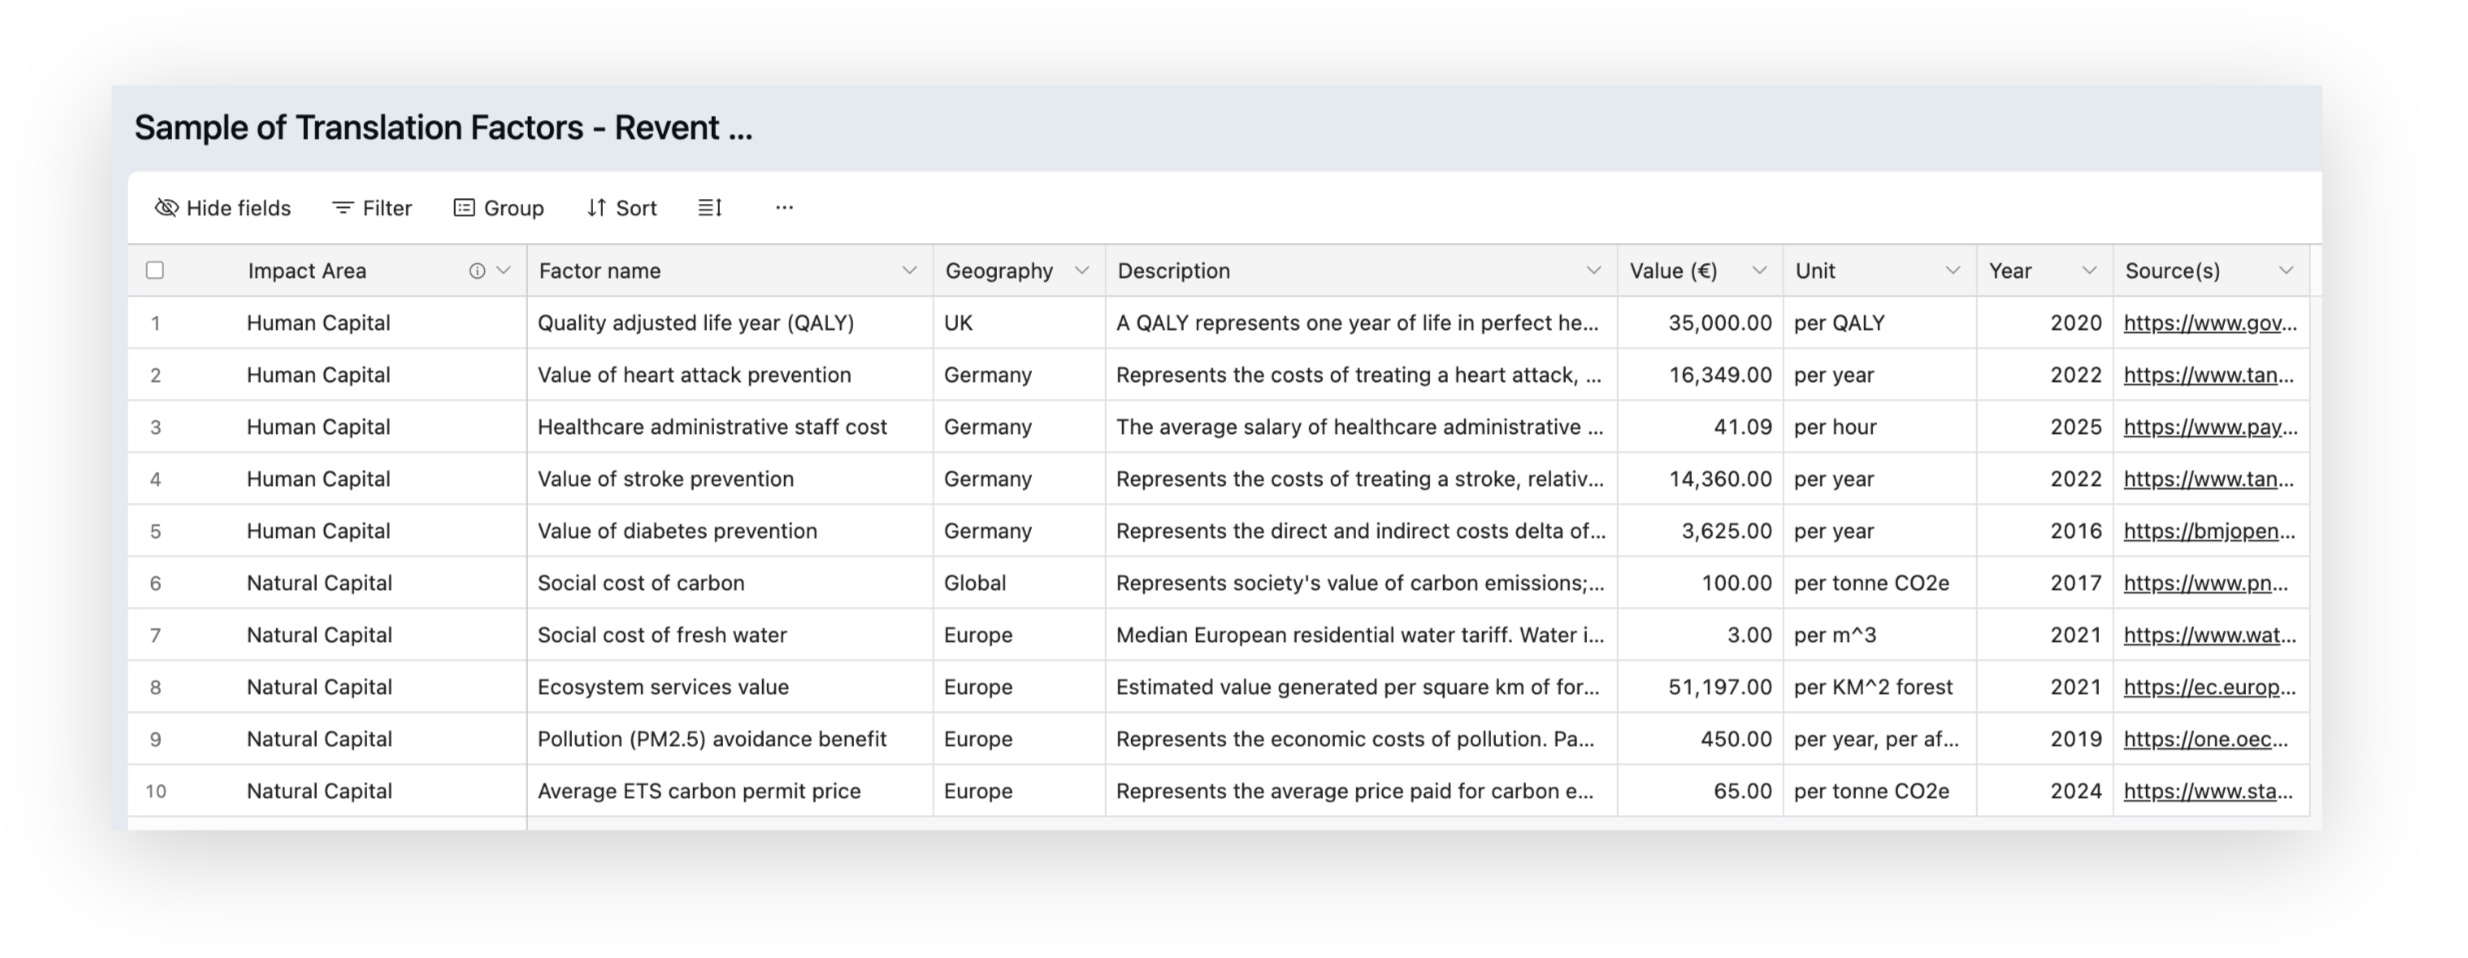Expand the Description column dropdown
The width and height of the screenshot is (2468, 958).
pyautogui.click(x=1593, y=271)
